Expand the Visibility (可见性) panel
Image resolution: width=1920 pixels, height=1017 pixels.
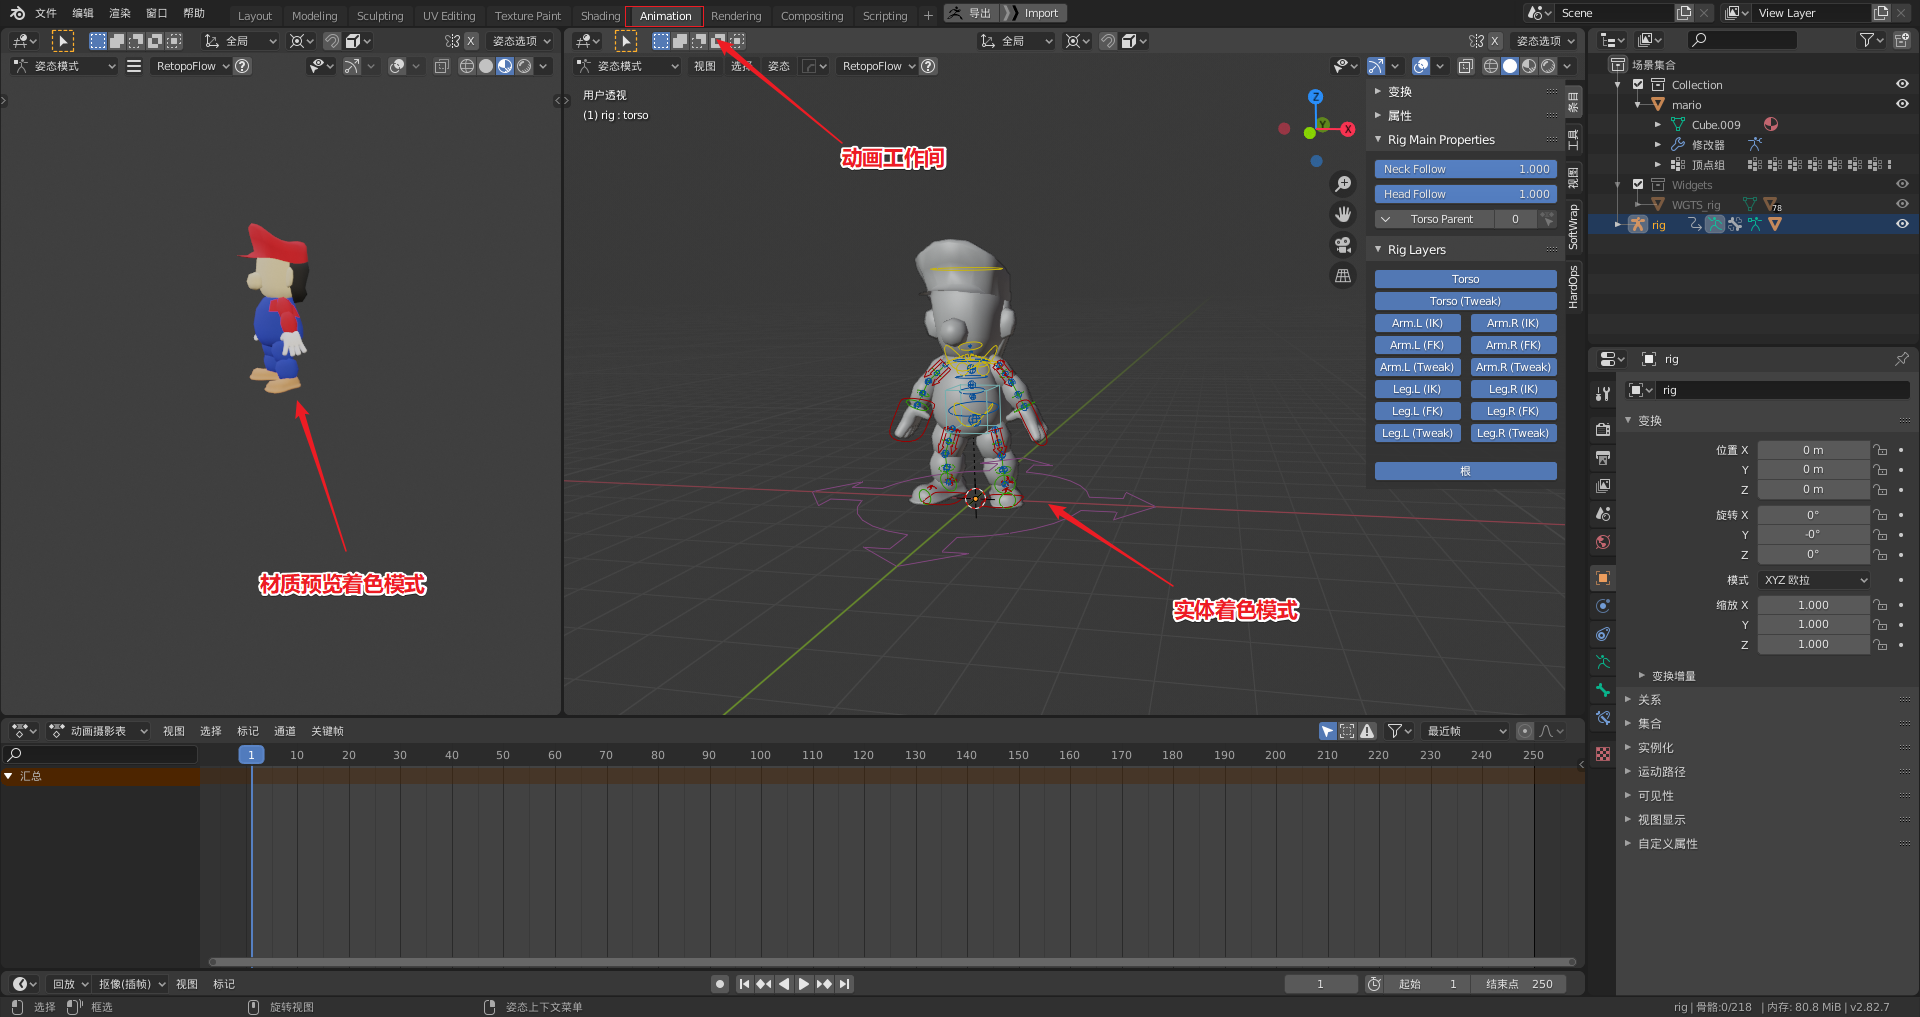1628,796
